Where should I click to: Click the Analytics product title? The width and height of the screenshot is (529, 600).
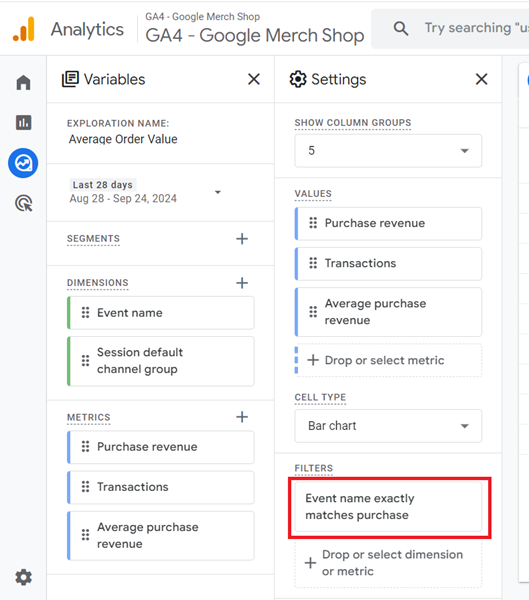pos(87,29)
